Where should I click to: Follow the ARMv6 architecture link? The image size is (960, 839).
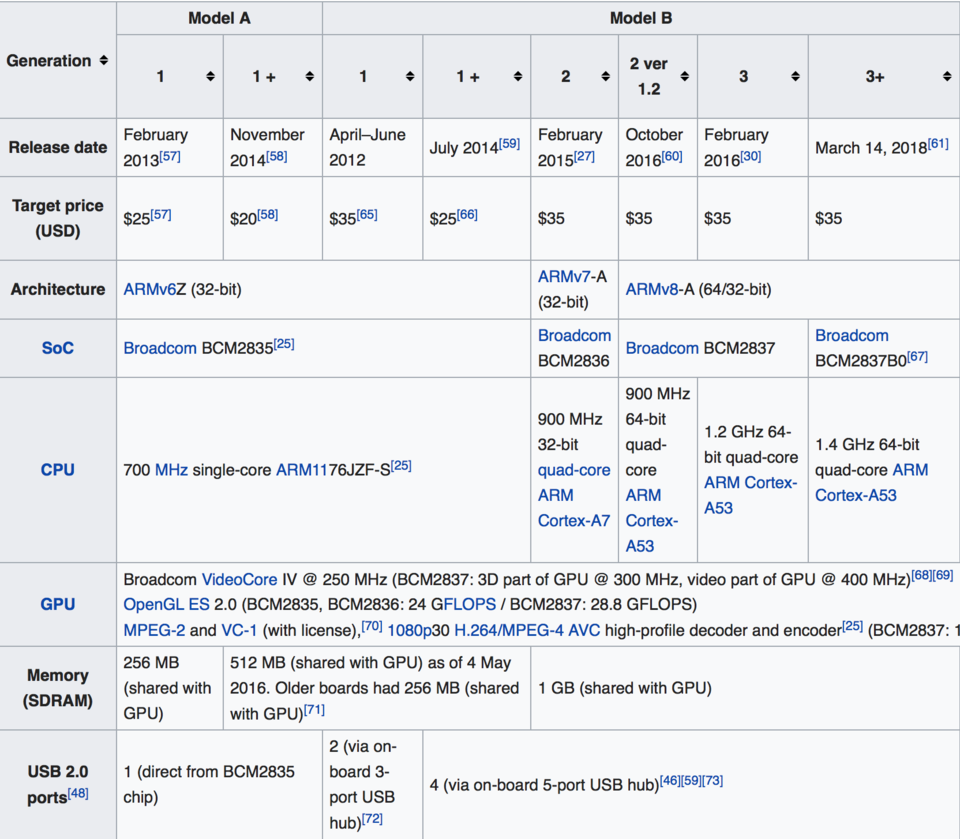click(150, 289)
